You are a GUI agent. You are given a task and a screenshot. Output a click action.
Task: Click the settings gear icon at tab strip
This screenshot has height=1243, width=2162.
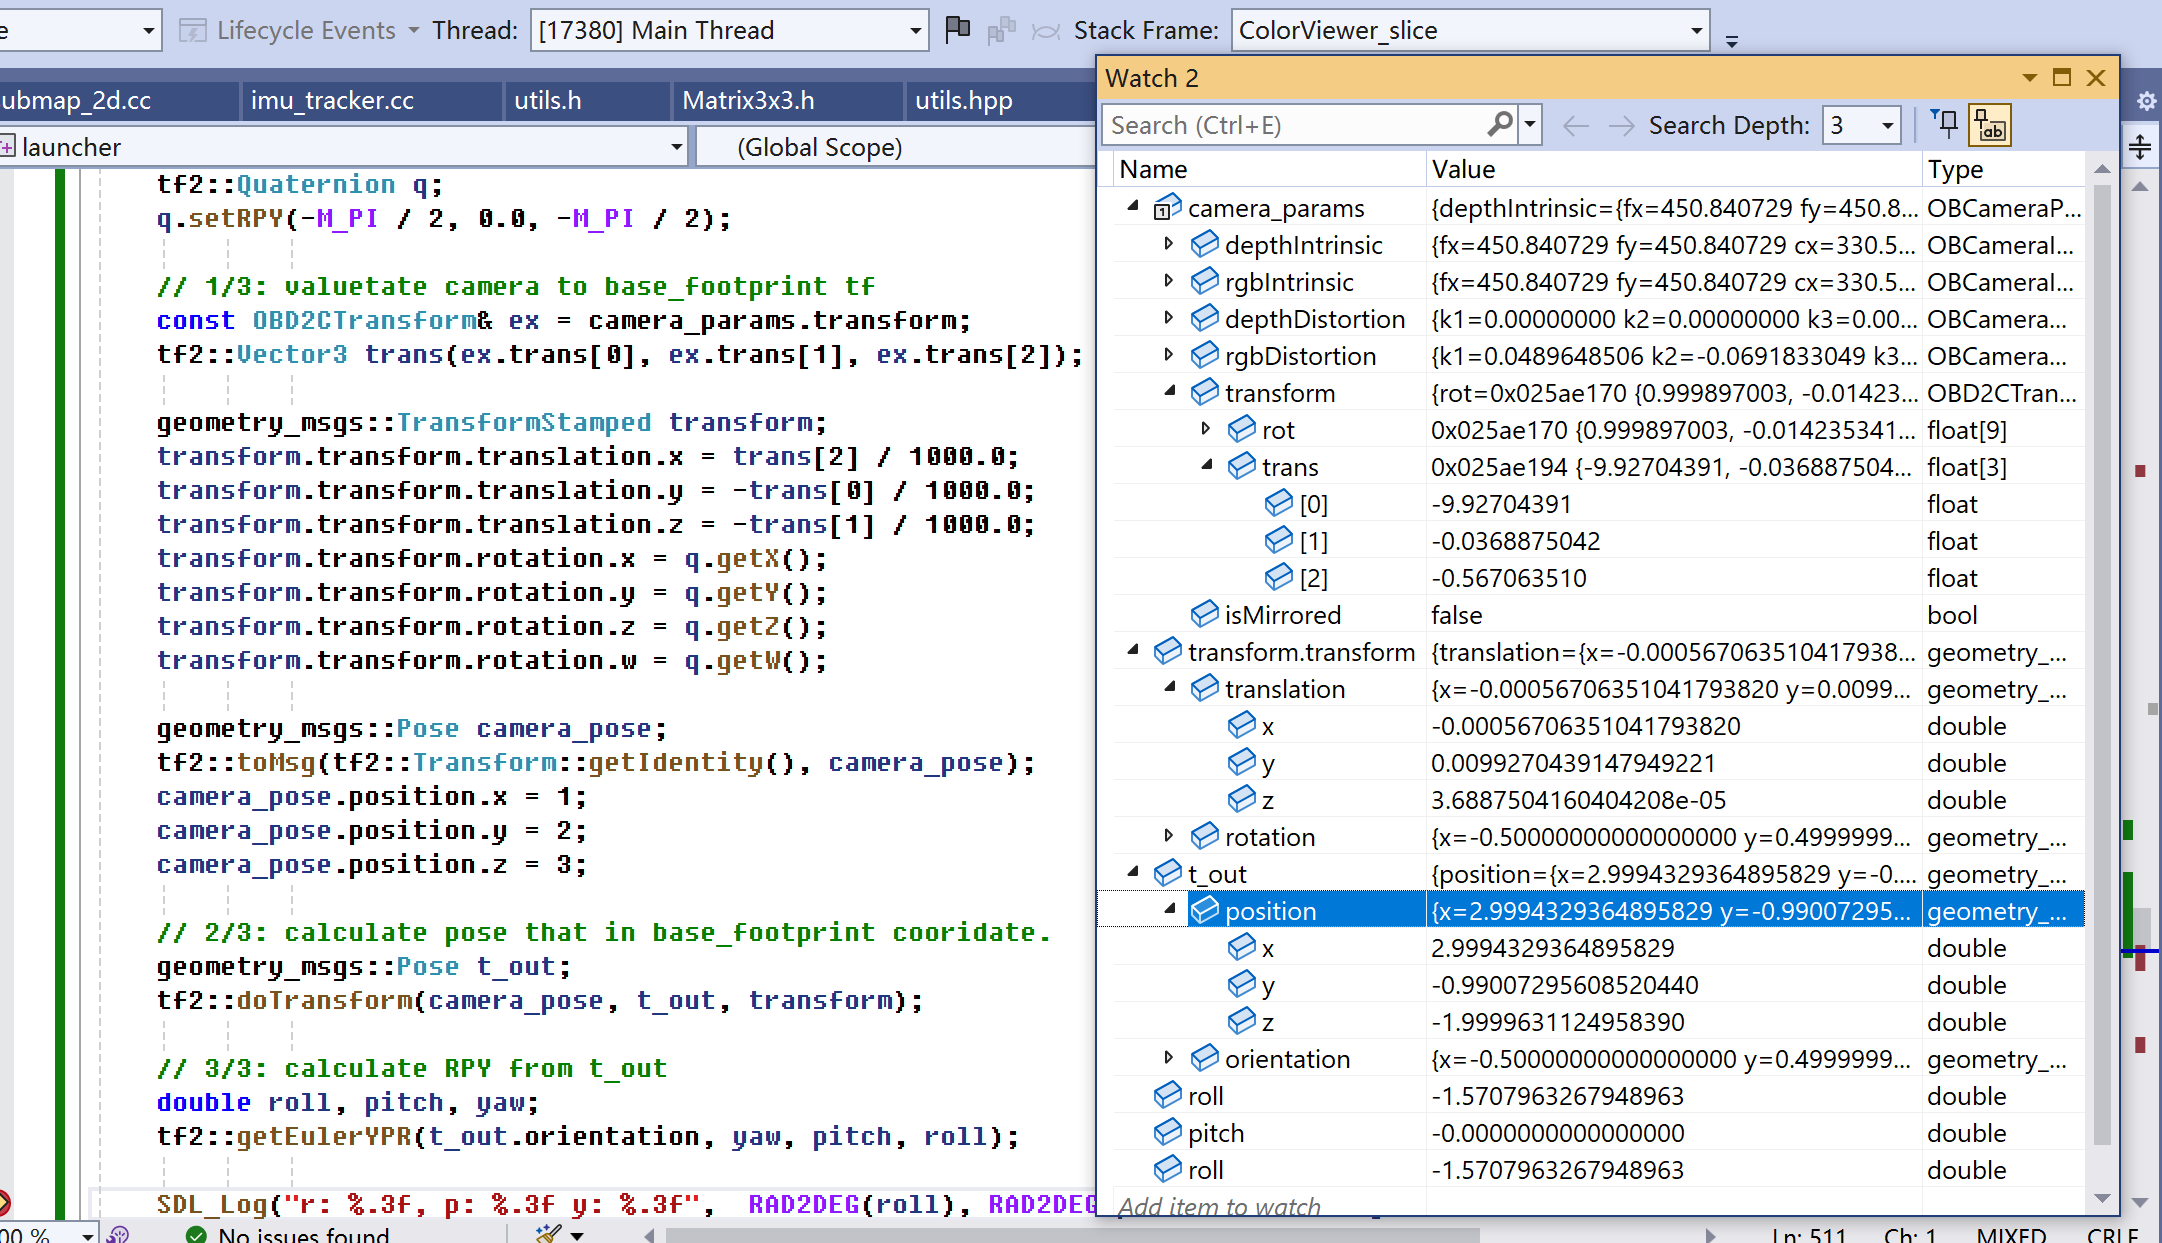pos(2145,101)
